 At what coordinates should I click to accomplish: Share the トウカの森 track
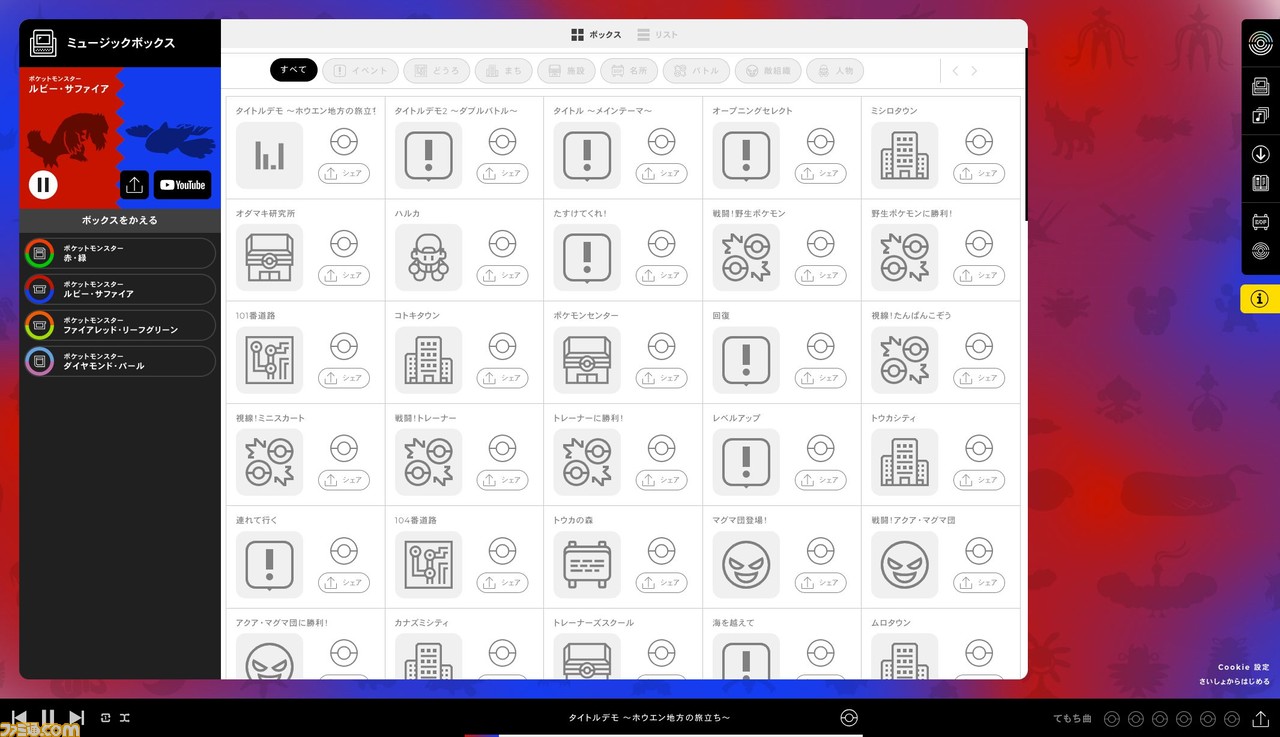coord(661,582)
